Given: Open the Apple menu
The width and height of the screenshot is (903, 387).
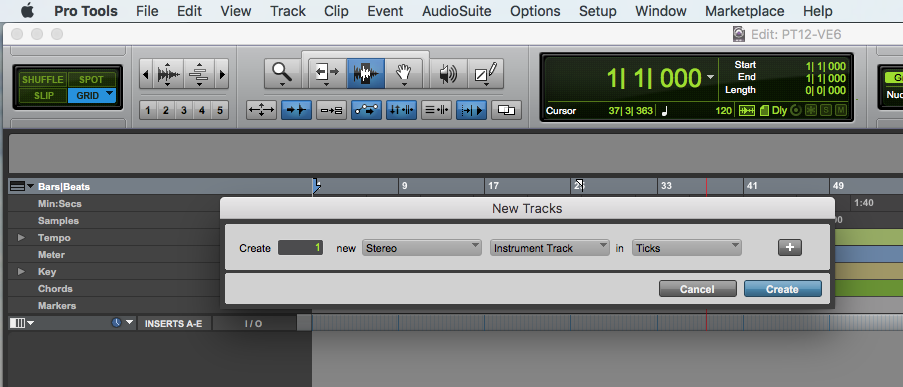Looking at the screenshot, I should (27, 10).
